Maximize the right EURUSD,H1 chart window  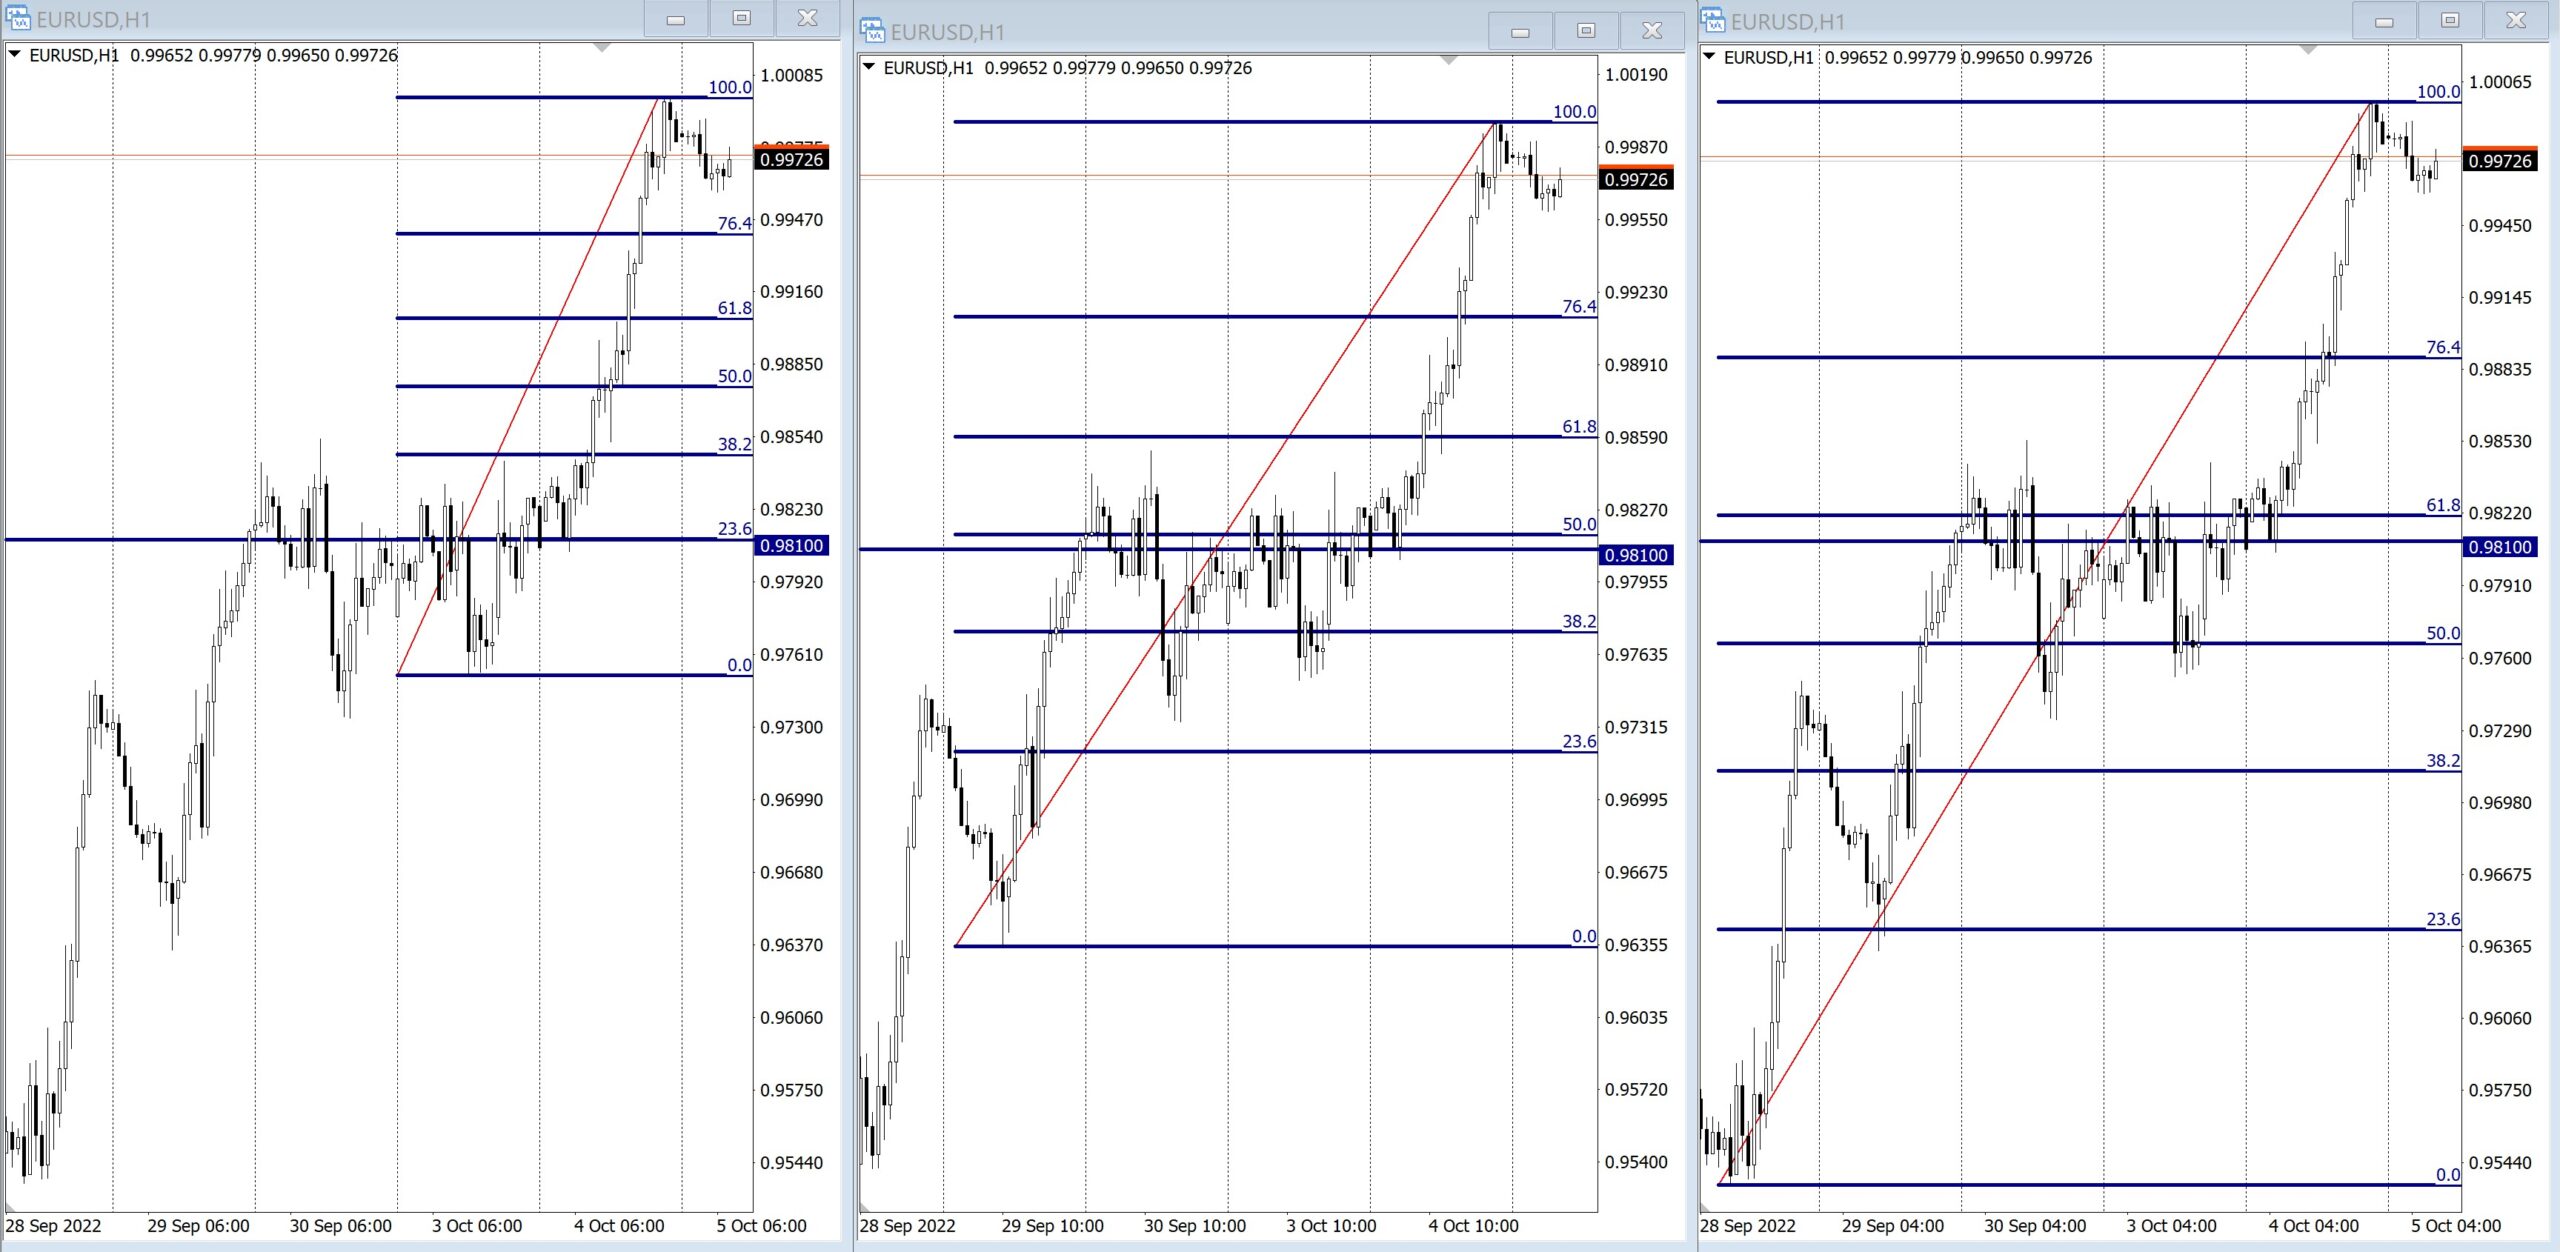pyautogui.click(x=2450, y=20)
